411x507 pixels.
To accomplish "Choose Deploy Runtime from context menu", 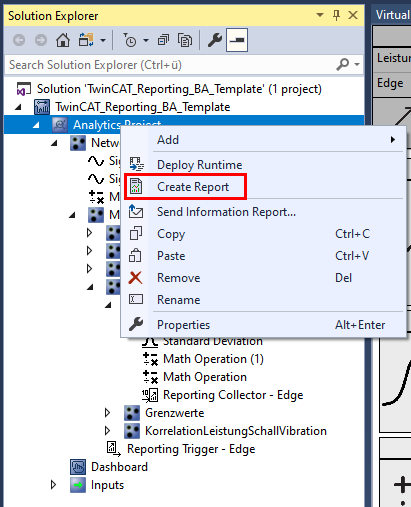I will click(263, 165).
